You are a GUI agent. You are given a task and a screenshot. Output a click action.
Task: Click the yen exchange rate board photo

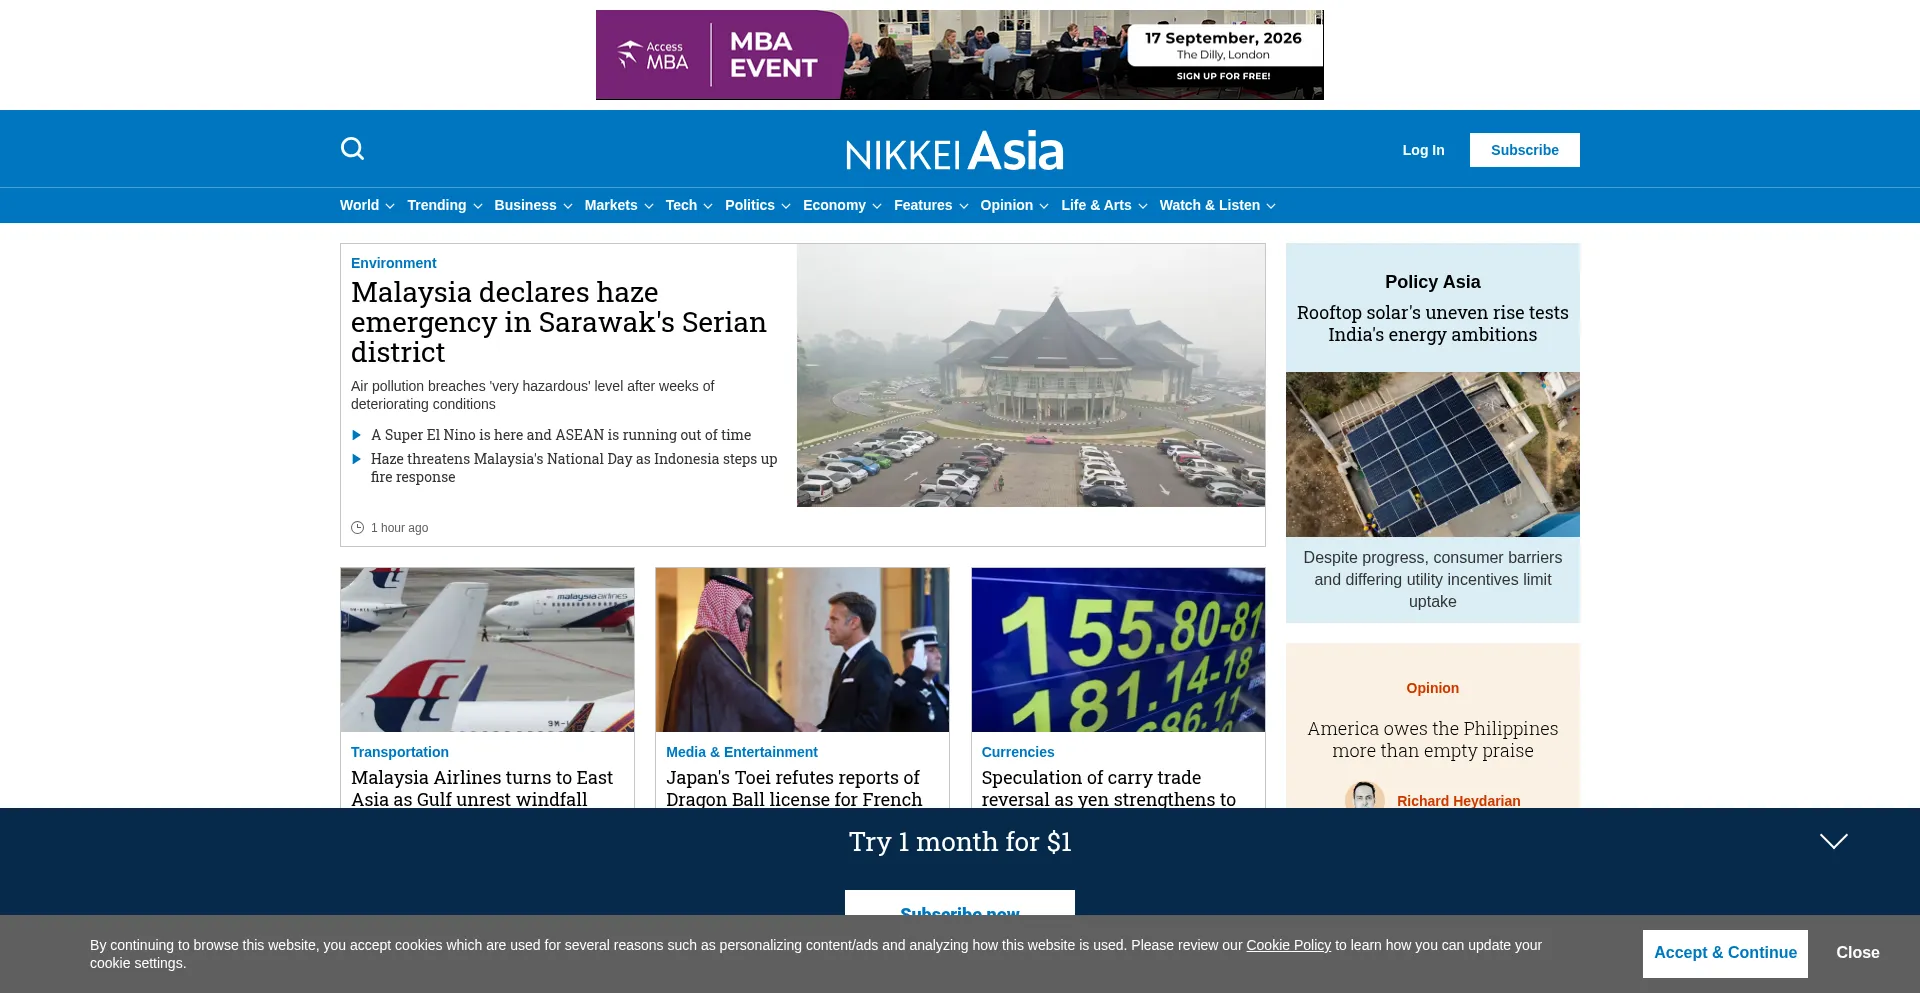pyautogui.click(x=1118, y=650)
